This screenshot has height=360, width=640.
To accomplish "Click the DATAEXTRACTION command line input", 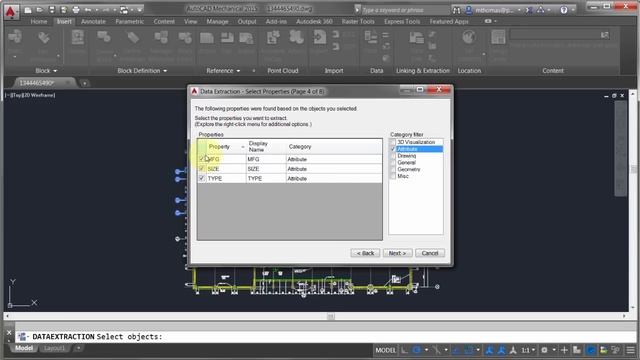I will (326, 337).
